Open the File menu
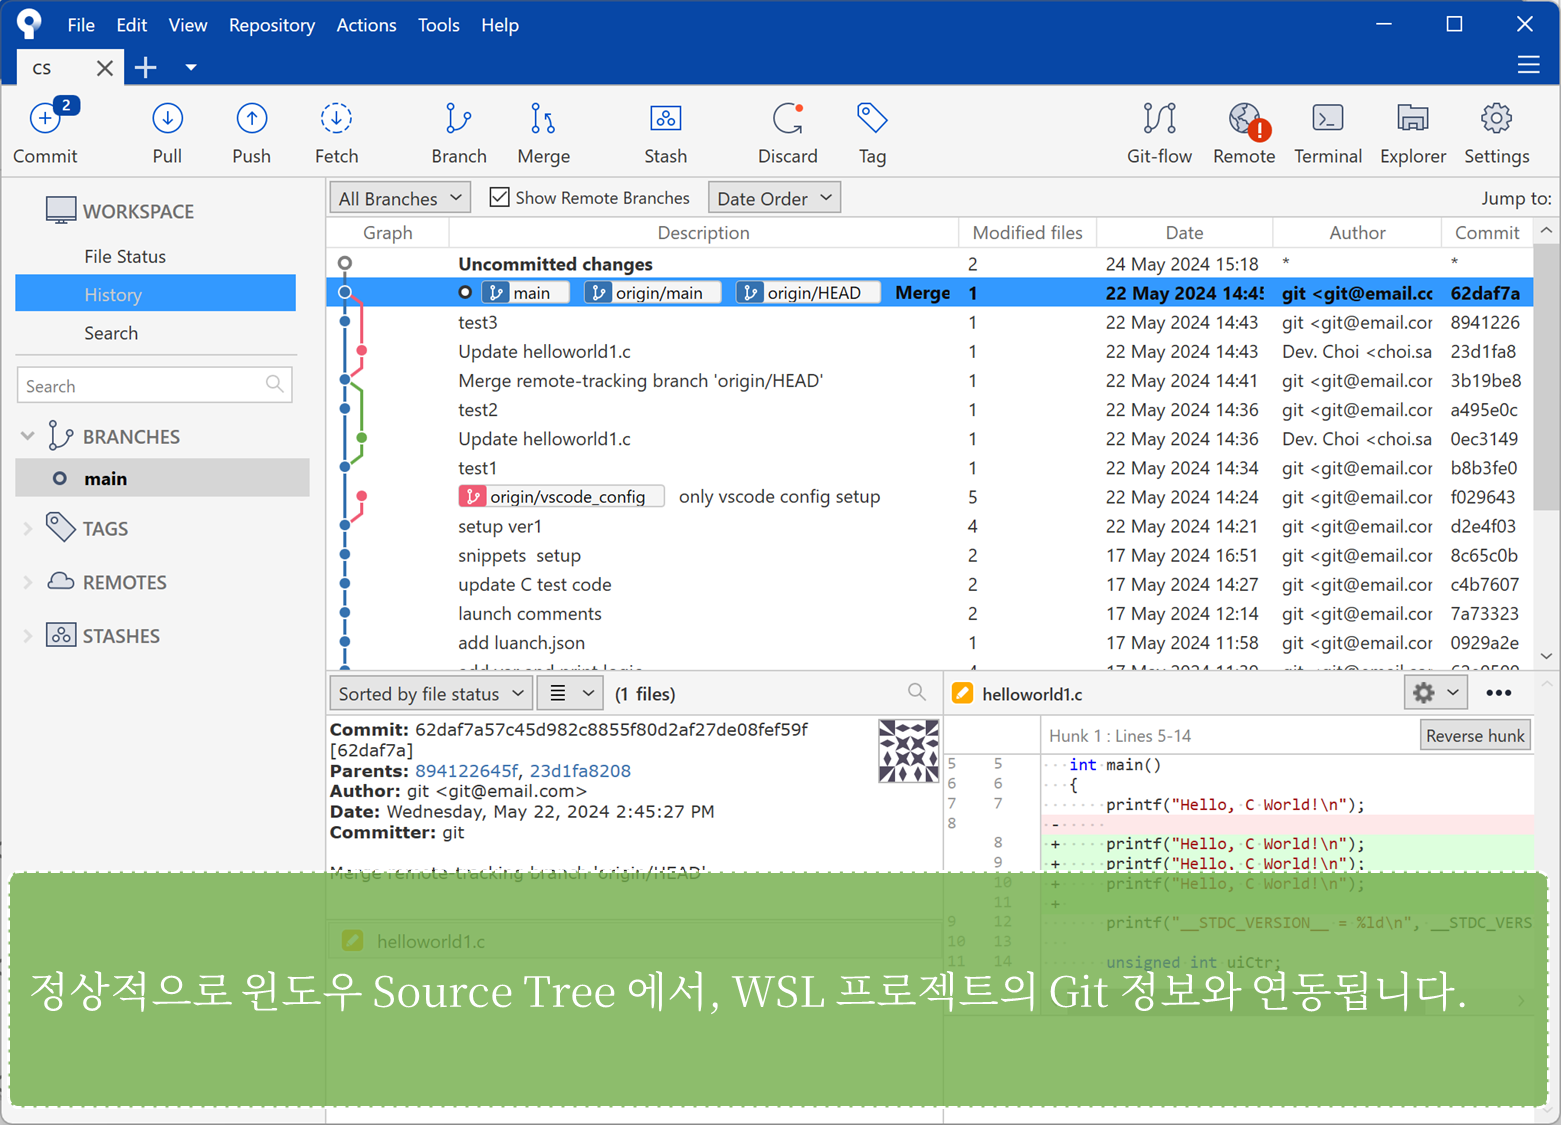 (81, 25)
